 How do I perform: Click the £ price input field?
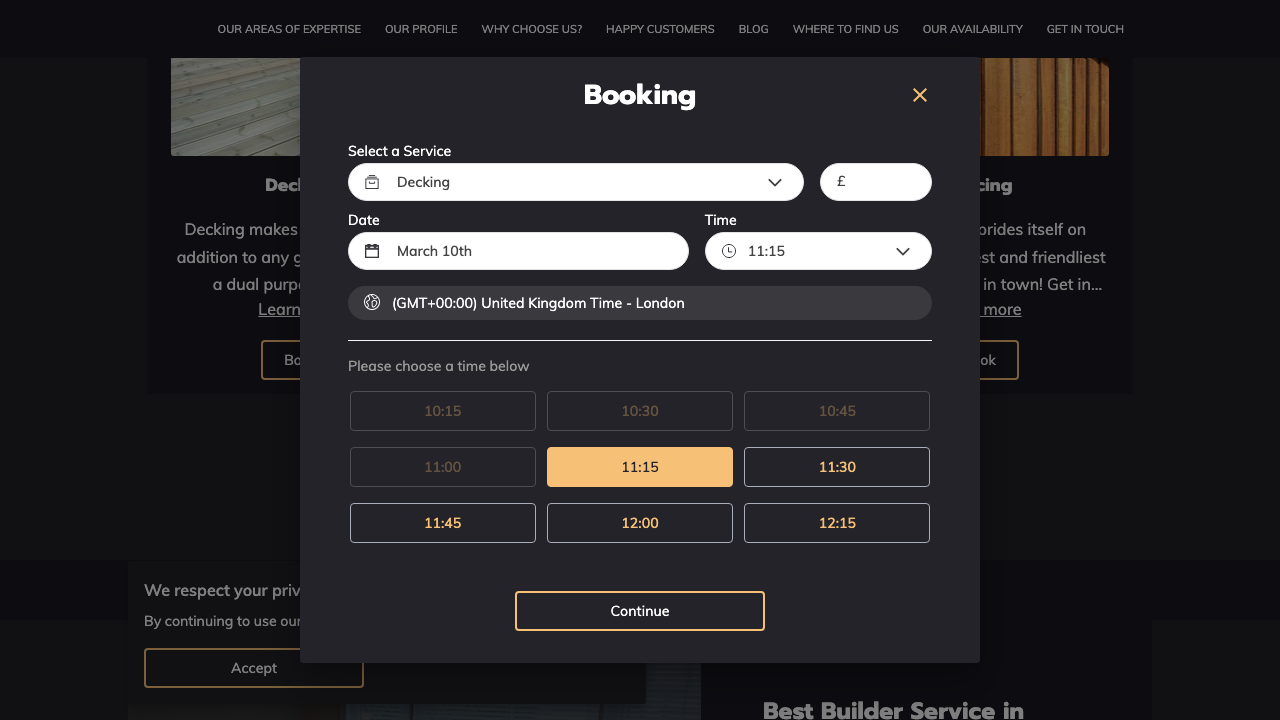(x=885, y=182)
